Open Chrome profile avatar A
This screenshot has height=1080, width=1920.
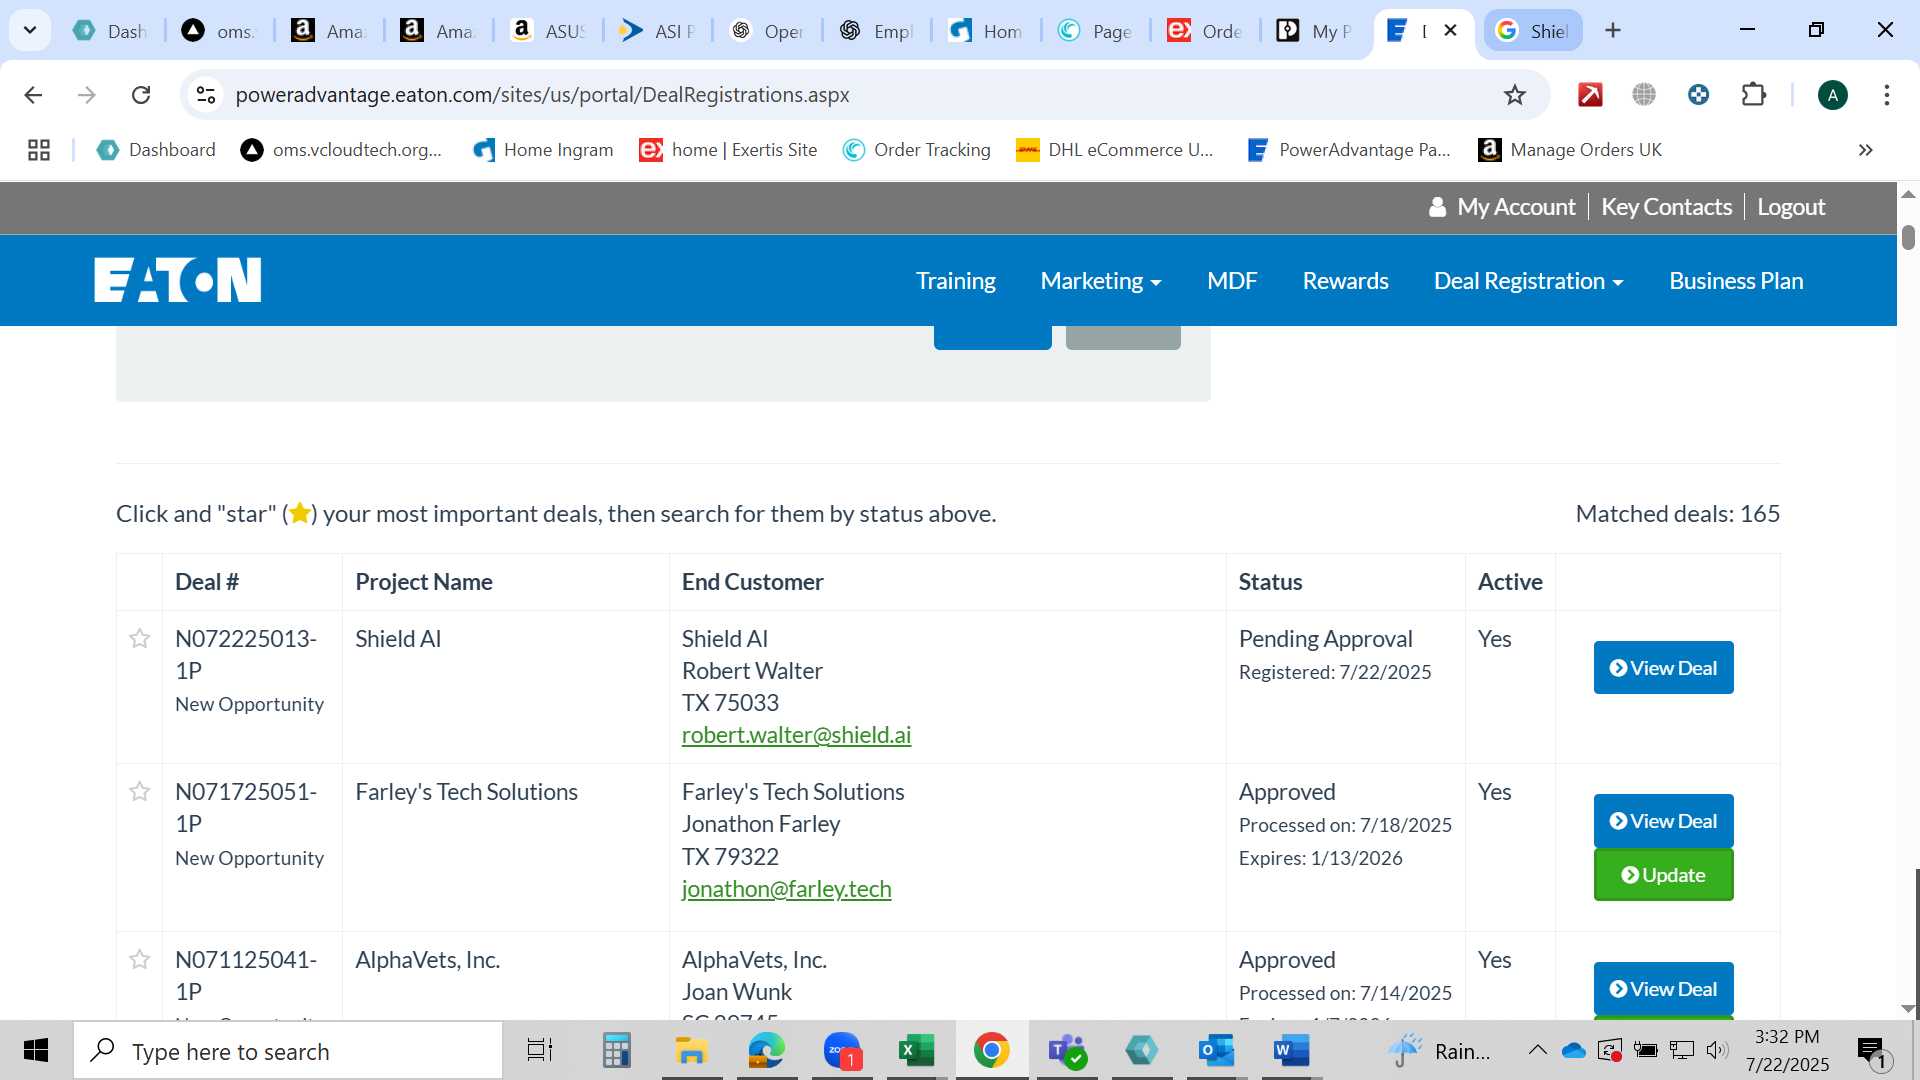[x=1833, y=95]
